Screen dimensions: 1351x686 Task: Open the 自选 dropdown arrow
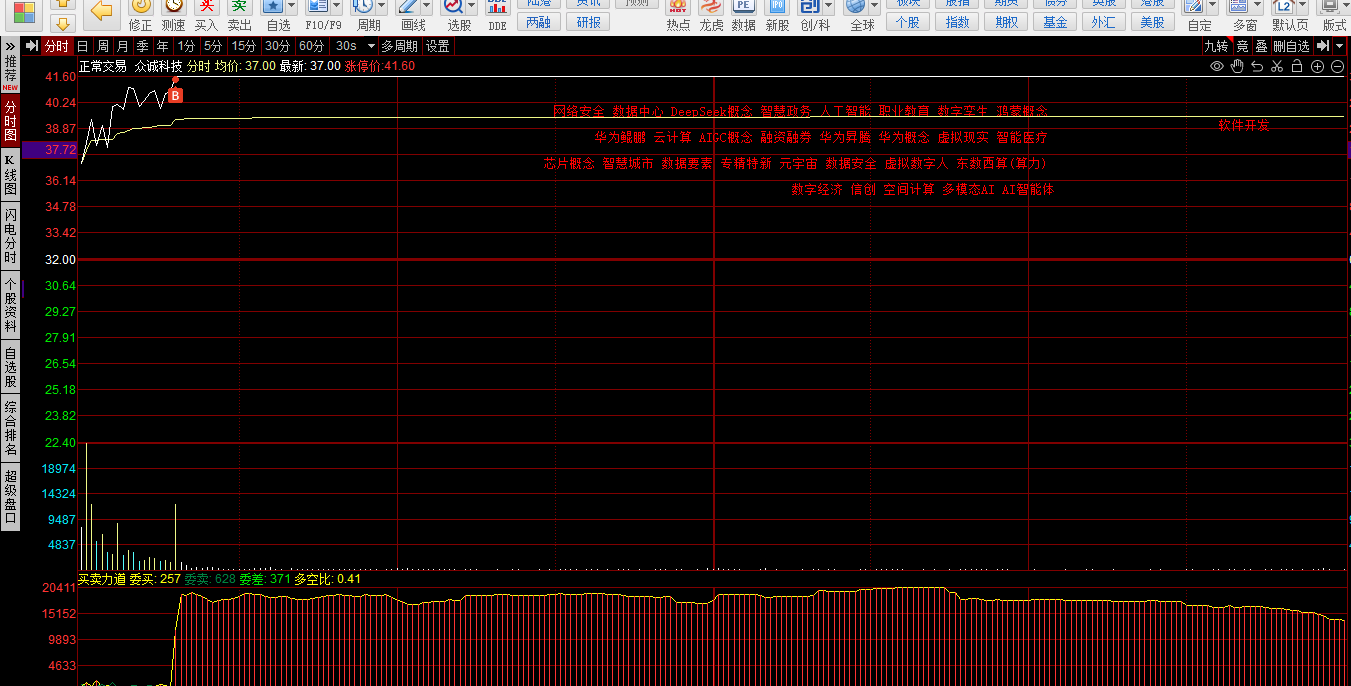292,7
